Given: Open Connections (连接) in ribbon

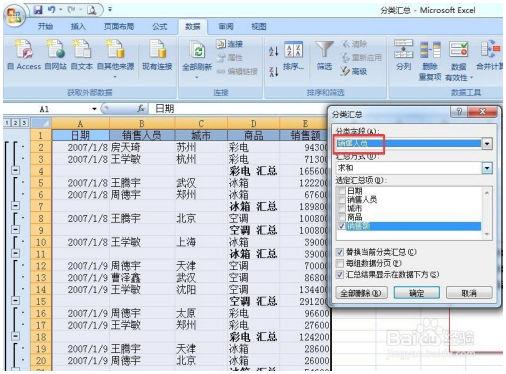Looking at the screenshot, I should coord(230,44).
